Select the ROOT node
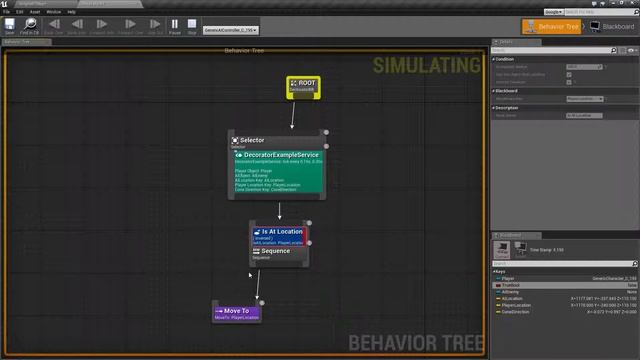 point(303,87)
